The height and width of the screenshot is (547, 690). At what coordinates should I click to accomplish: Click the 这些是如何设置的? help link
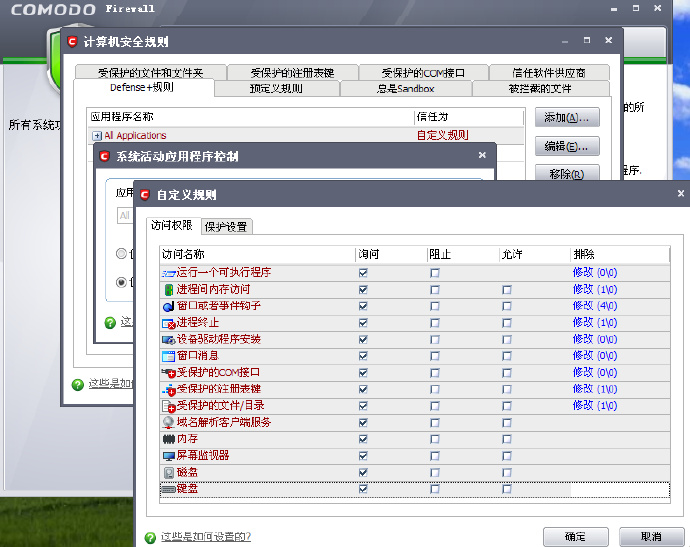(206, 537)
